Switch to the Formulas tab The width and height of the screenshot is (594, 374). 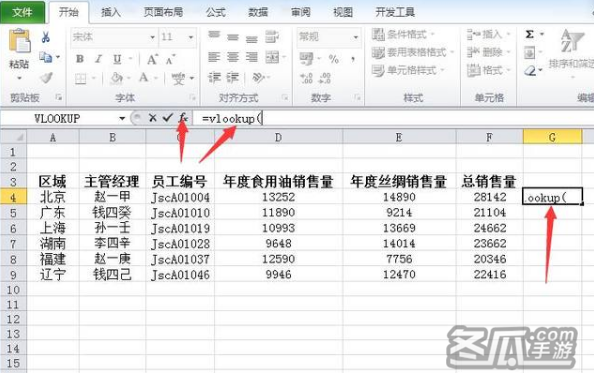(x=216, y=12)
